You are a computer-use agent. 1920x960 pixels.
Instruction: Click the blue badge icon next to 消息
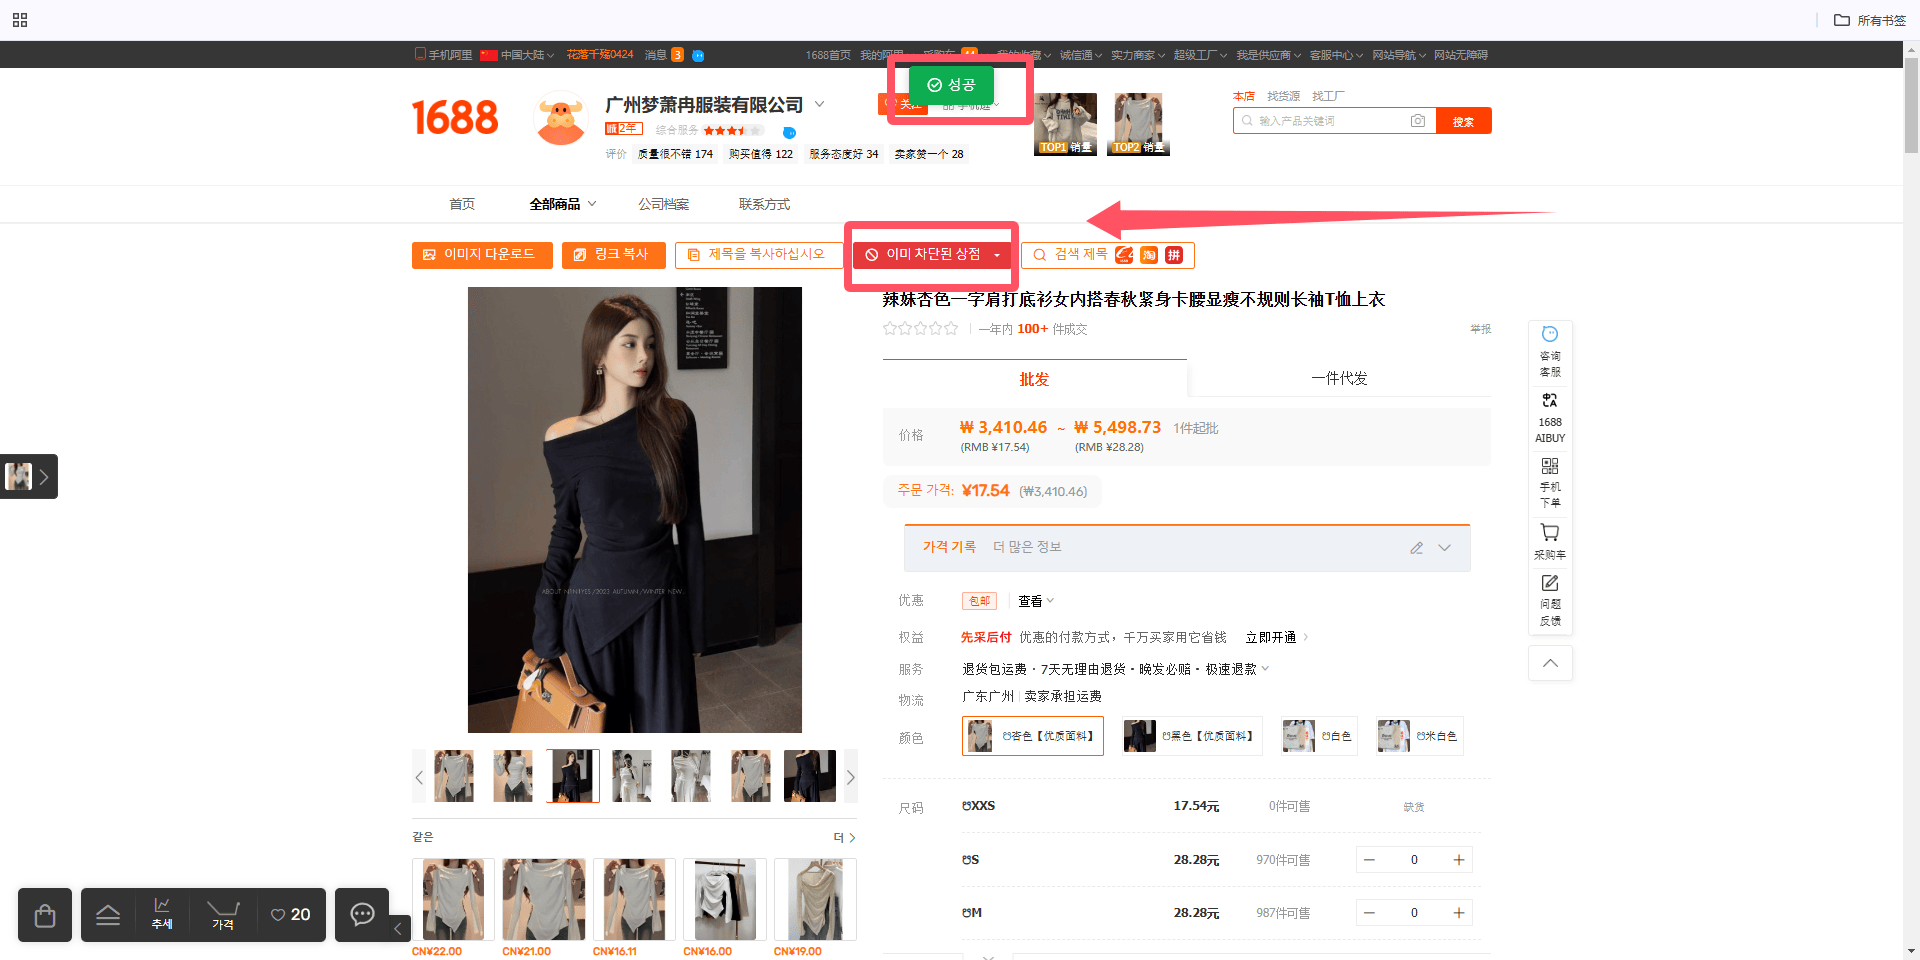(698, 55)
